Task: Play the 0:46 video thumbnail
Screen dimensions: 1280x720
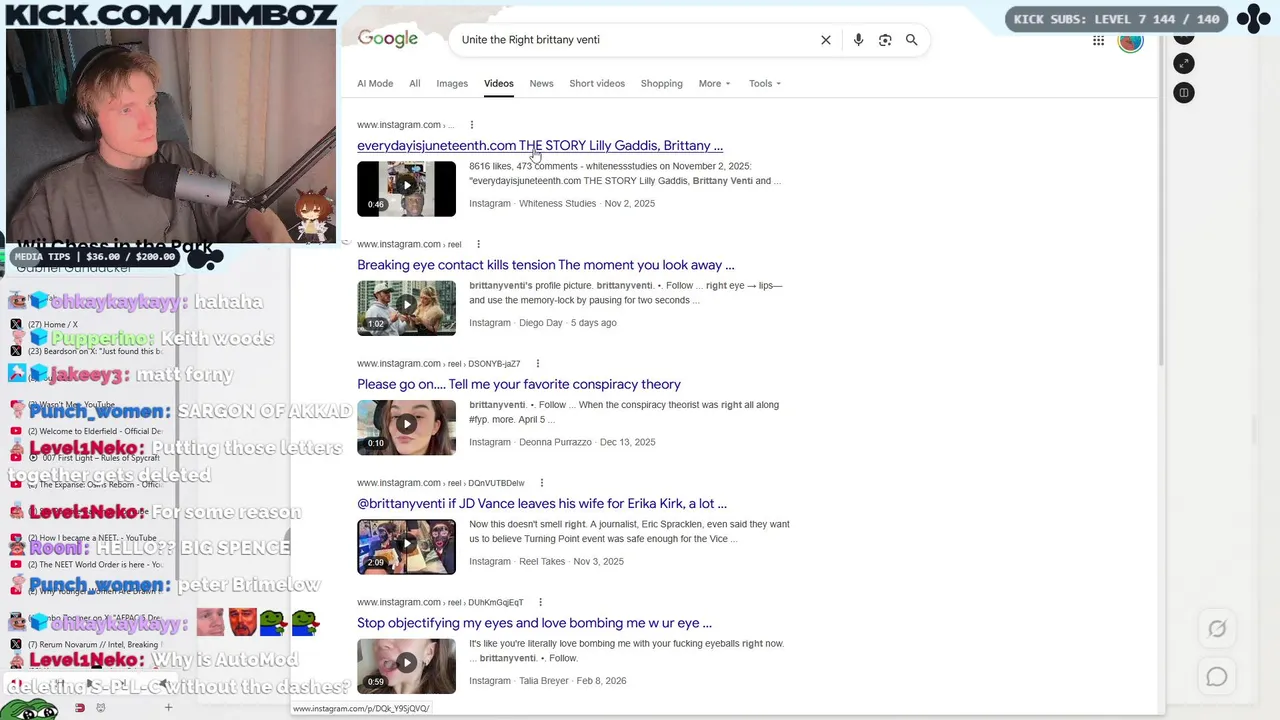Action: (x=406, y=188)
